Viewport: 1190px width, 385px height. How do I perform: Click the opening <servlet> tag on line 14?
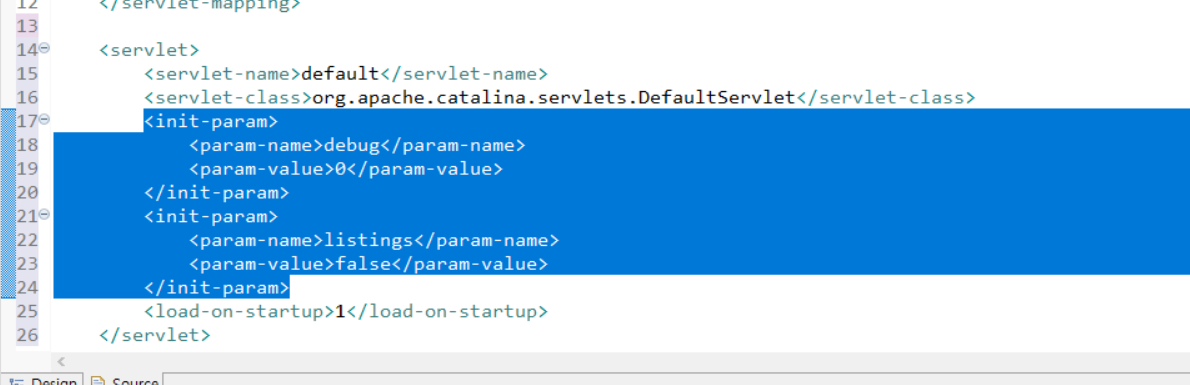149,50
